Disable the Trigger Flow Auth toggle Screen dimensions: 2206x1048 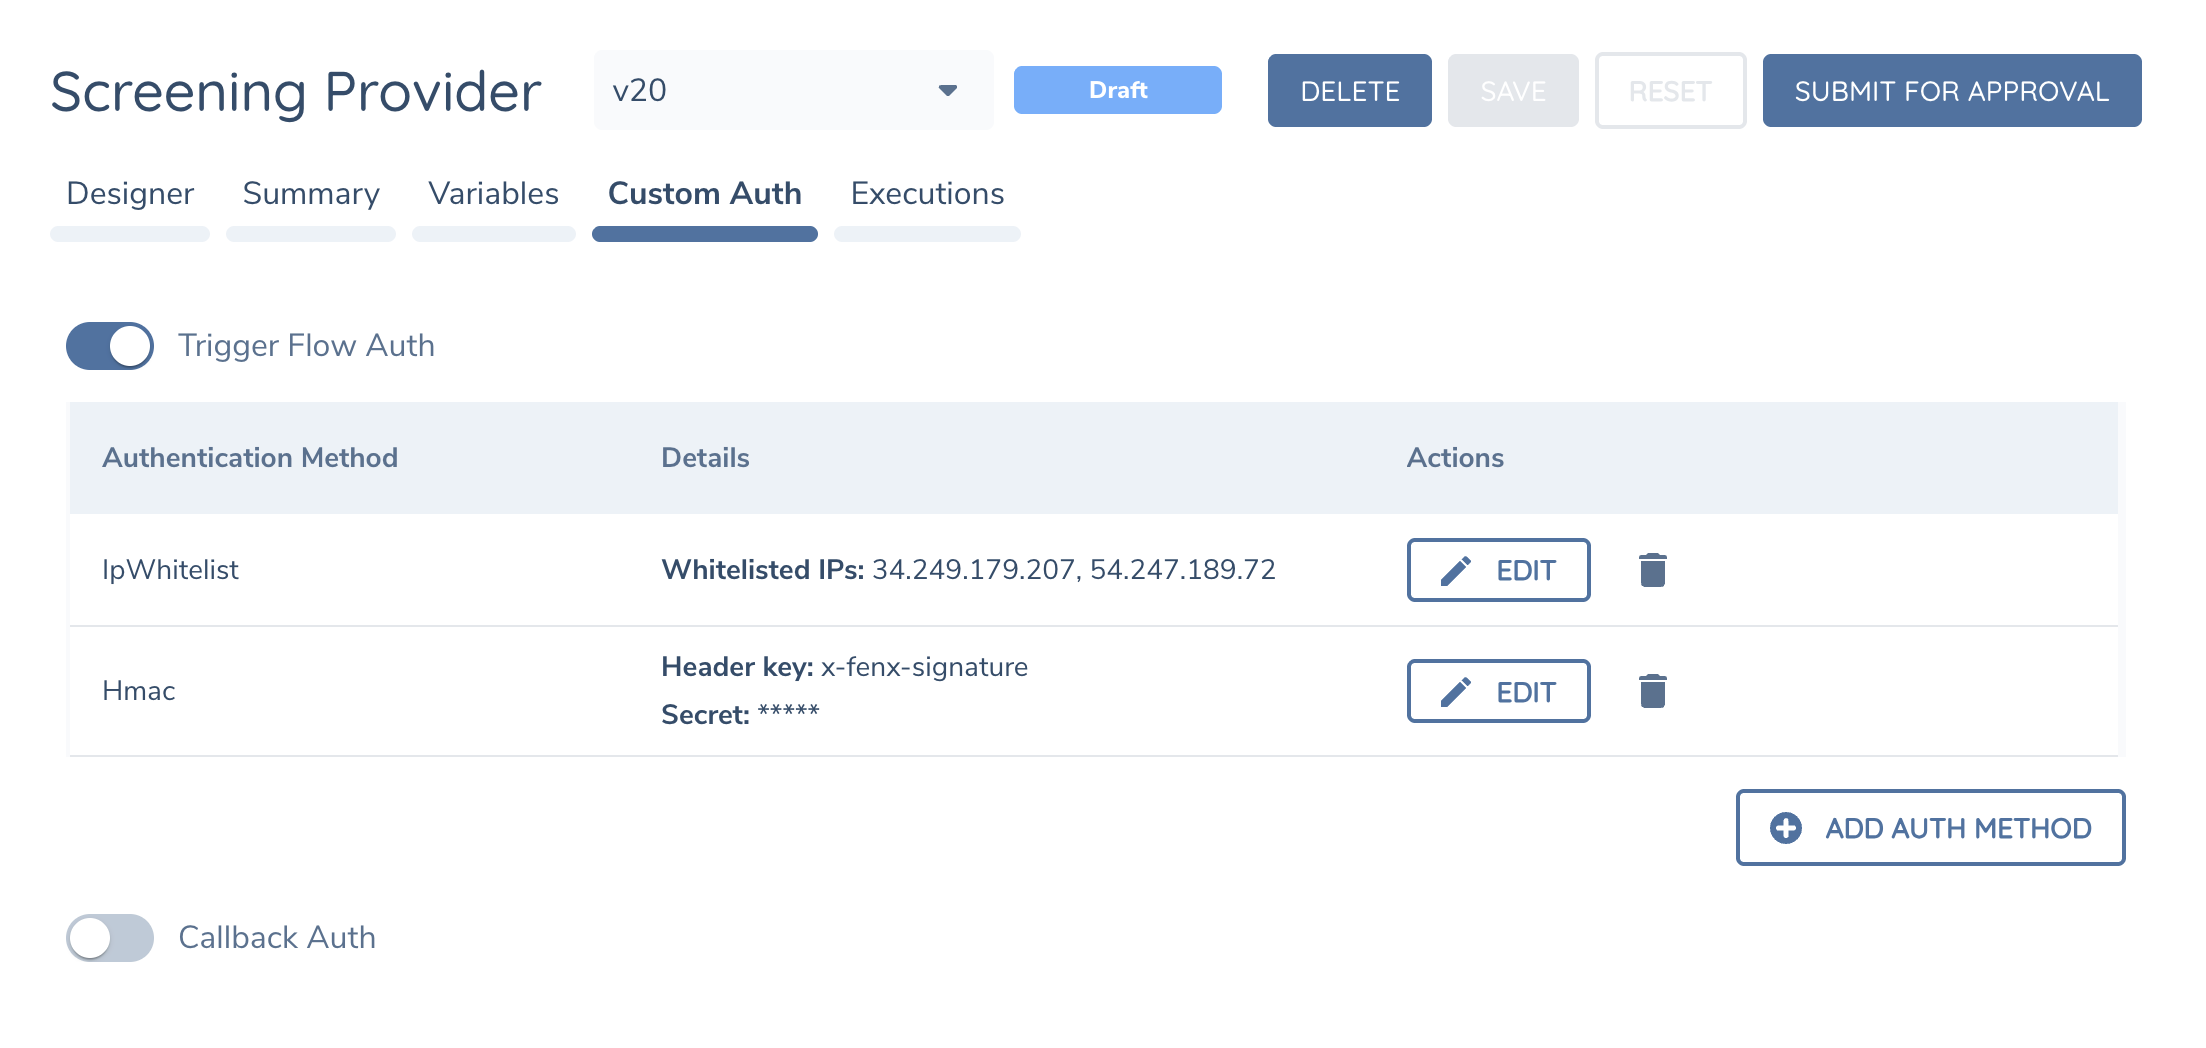click(x=109, y=345)
